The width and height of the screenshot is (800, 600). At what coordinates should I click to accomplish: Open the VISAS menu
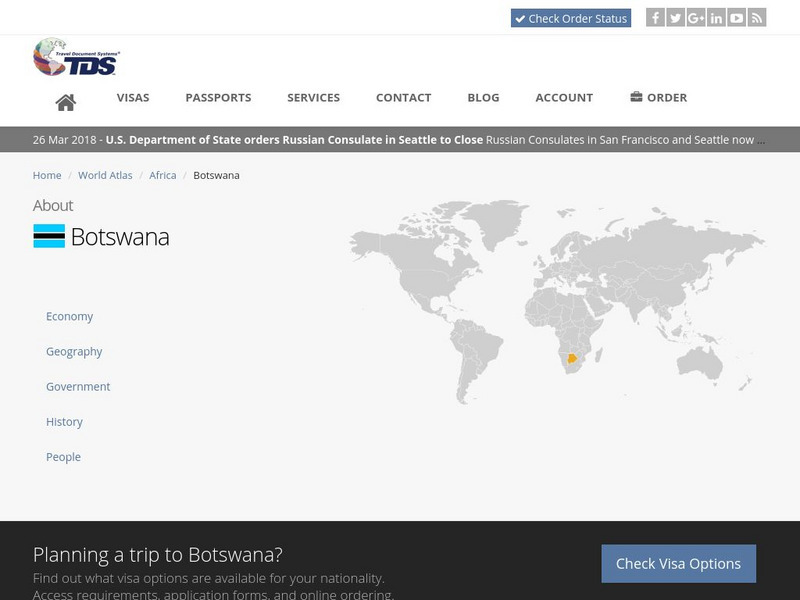click(133, 97)
